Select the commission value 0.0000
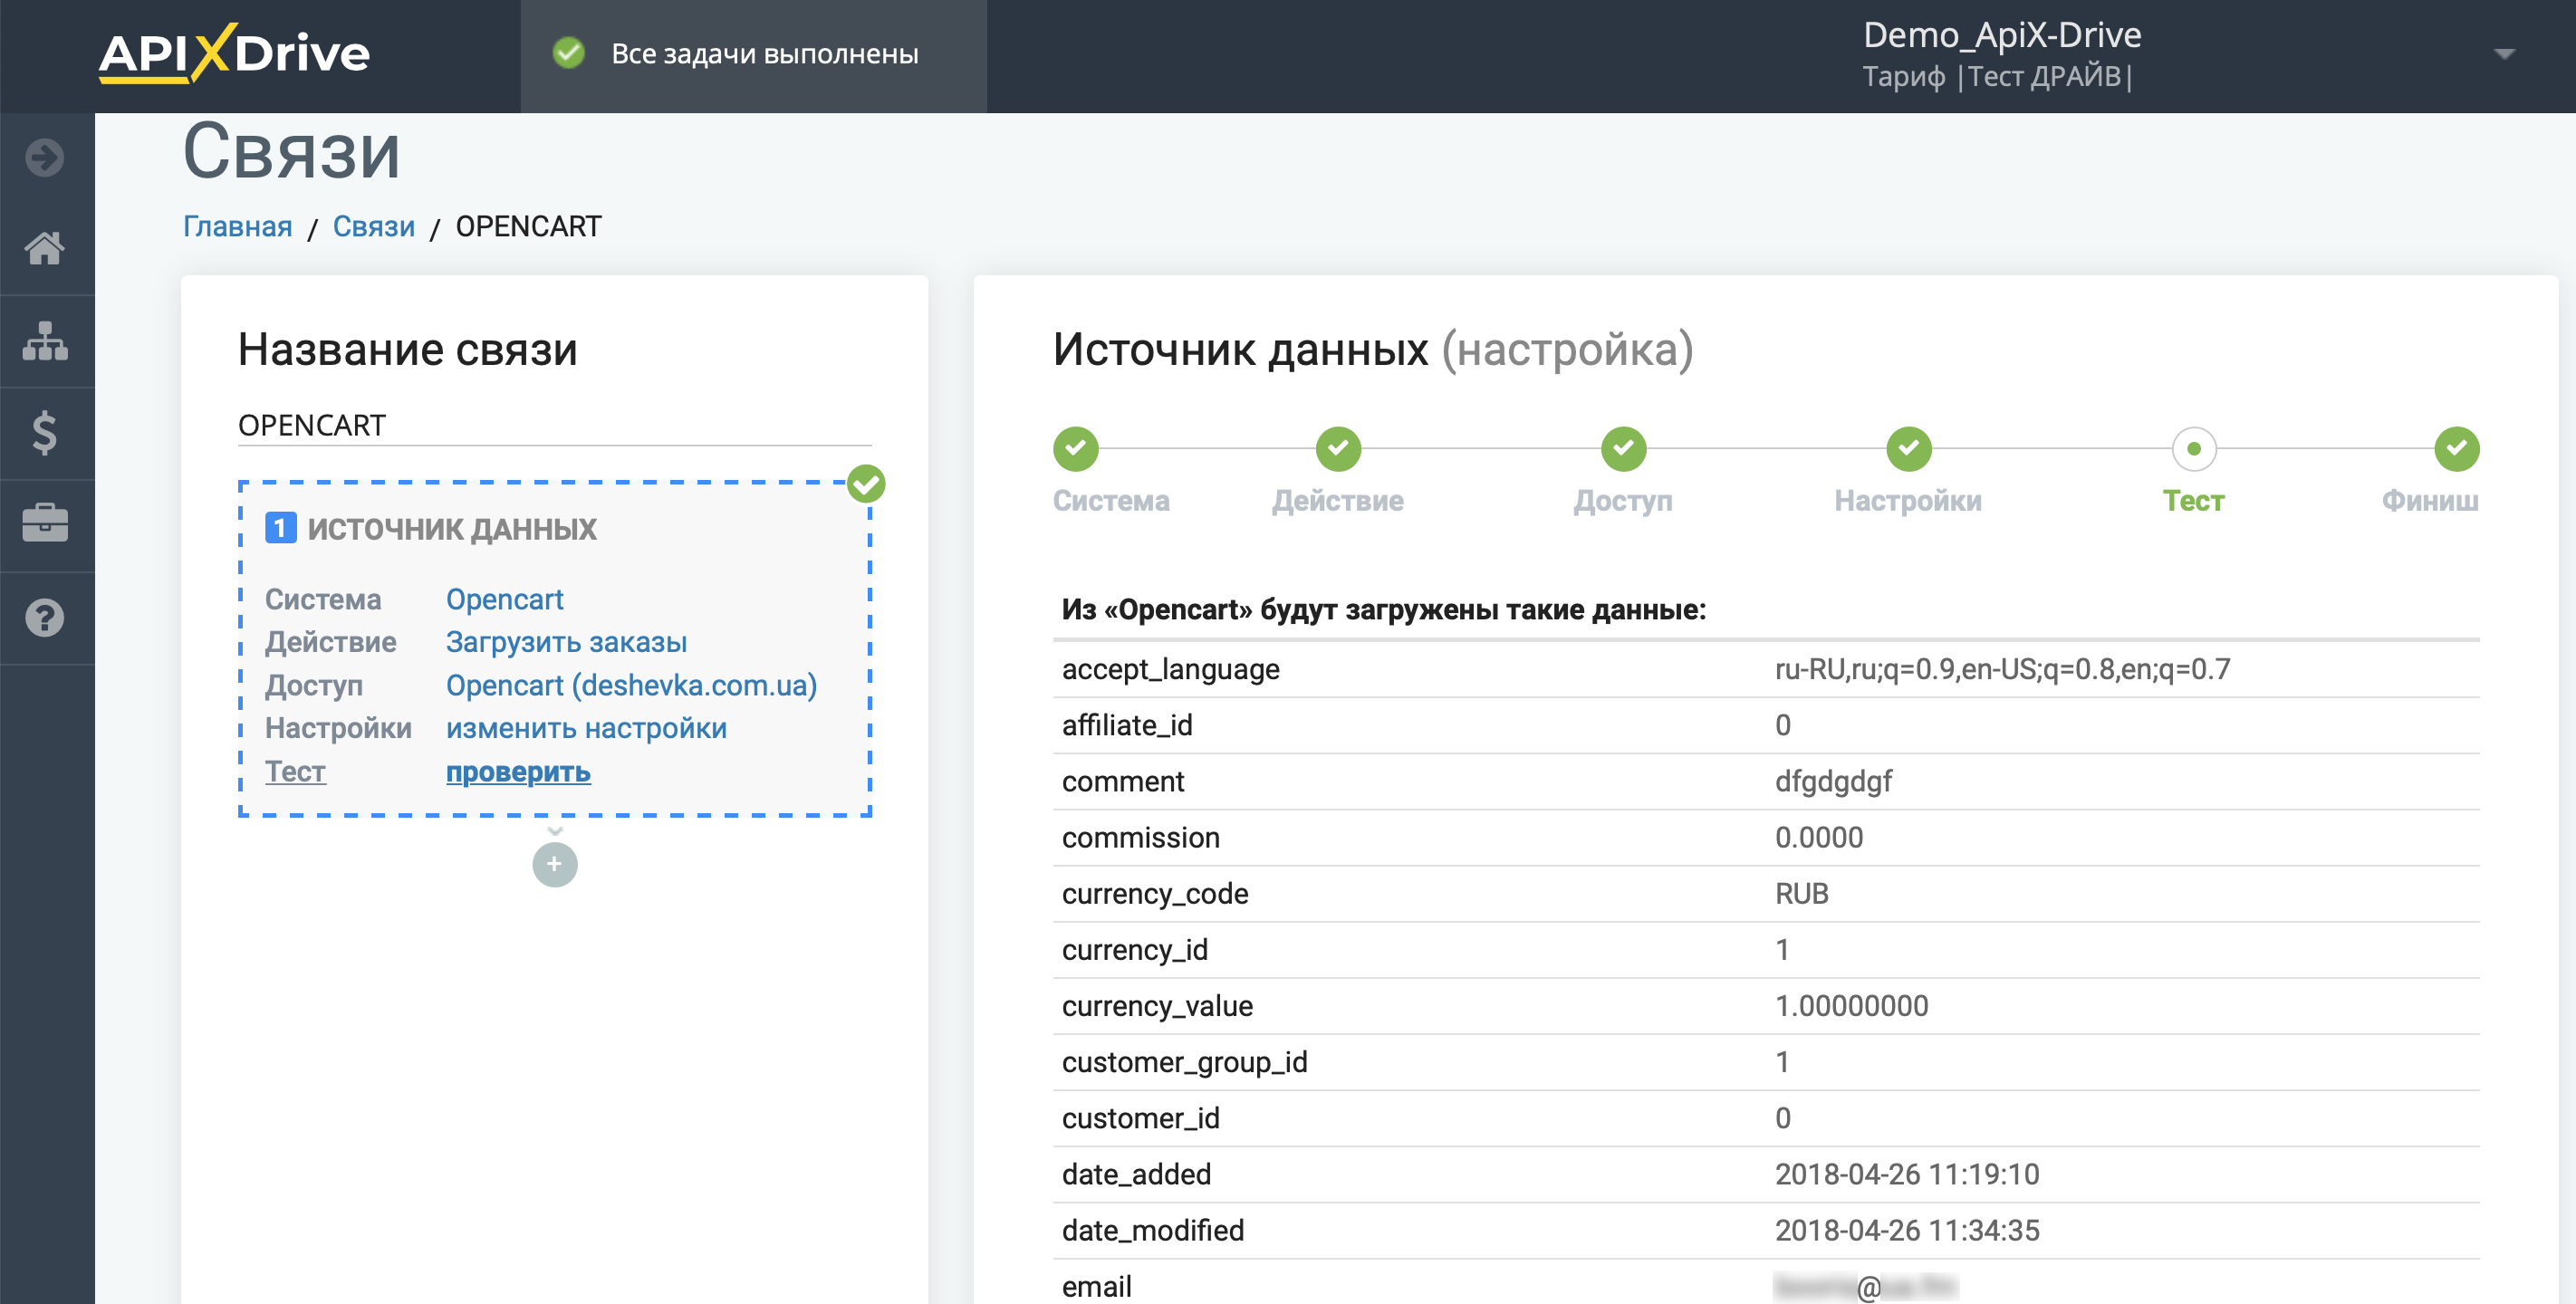 (x=1819, y=837)
